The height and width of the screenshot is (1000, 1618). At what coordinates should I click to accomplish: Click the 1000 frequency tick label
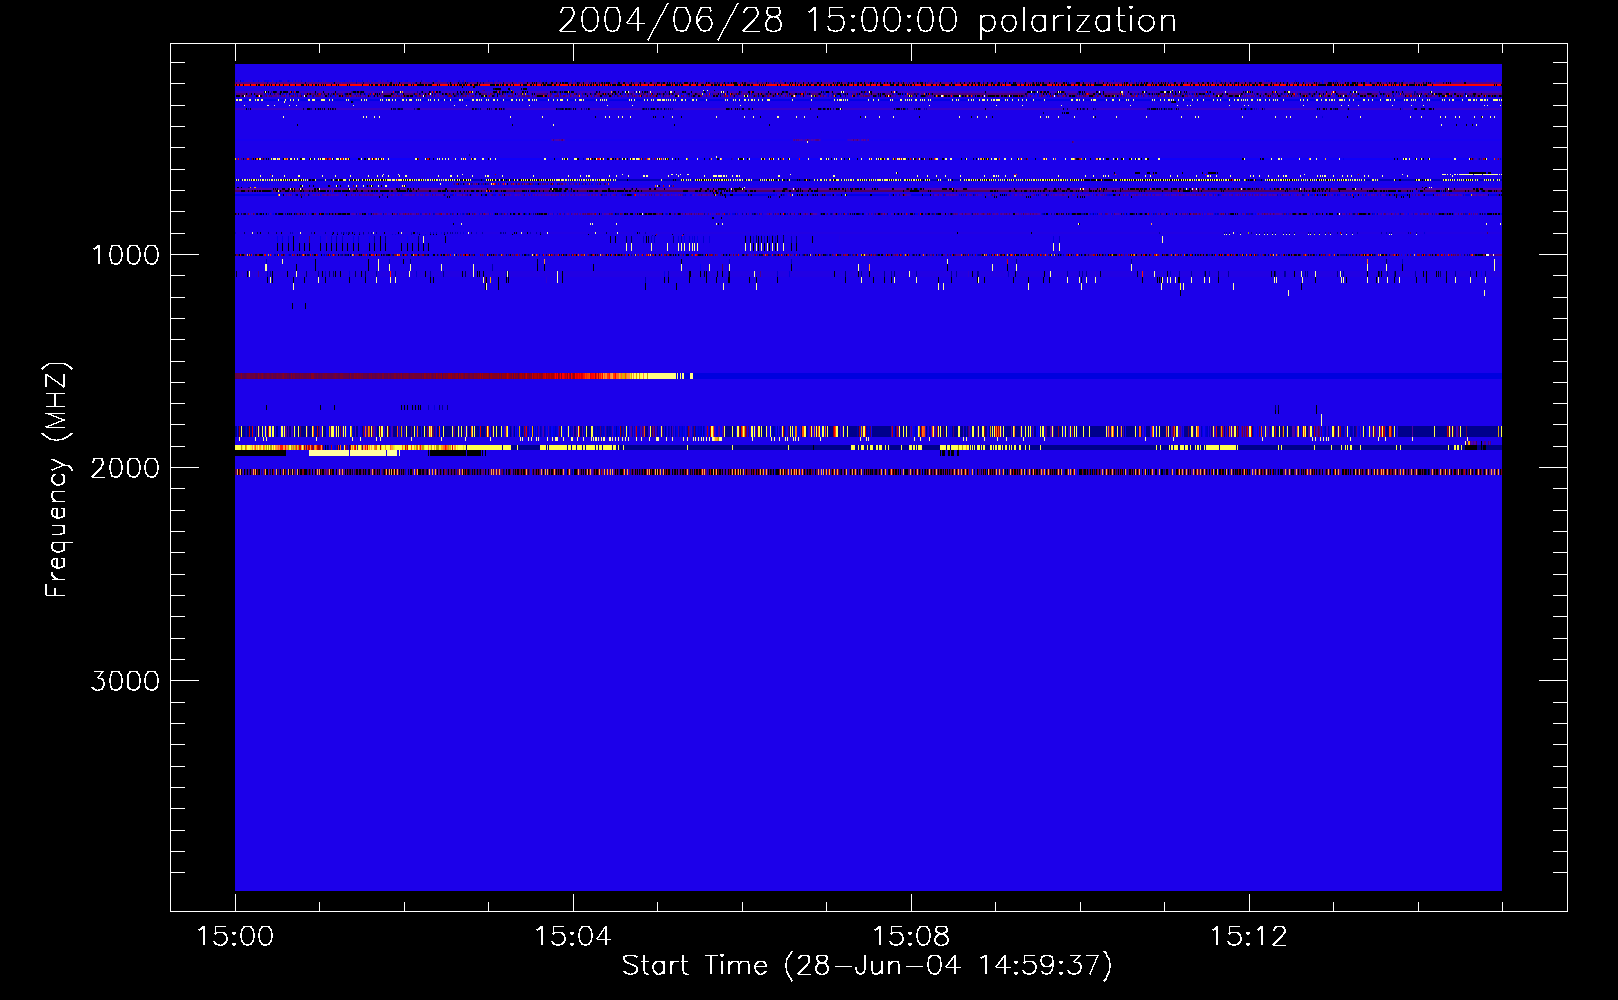point(125,255)
